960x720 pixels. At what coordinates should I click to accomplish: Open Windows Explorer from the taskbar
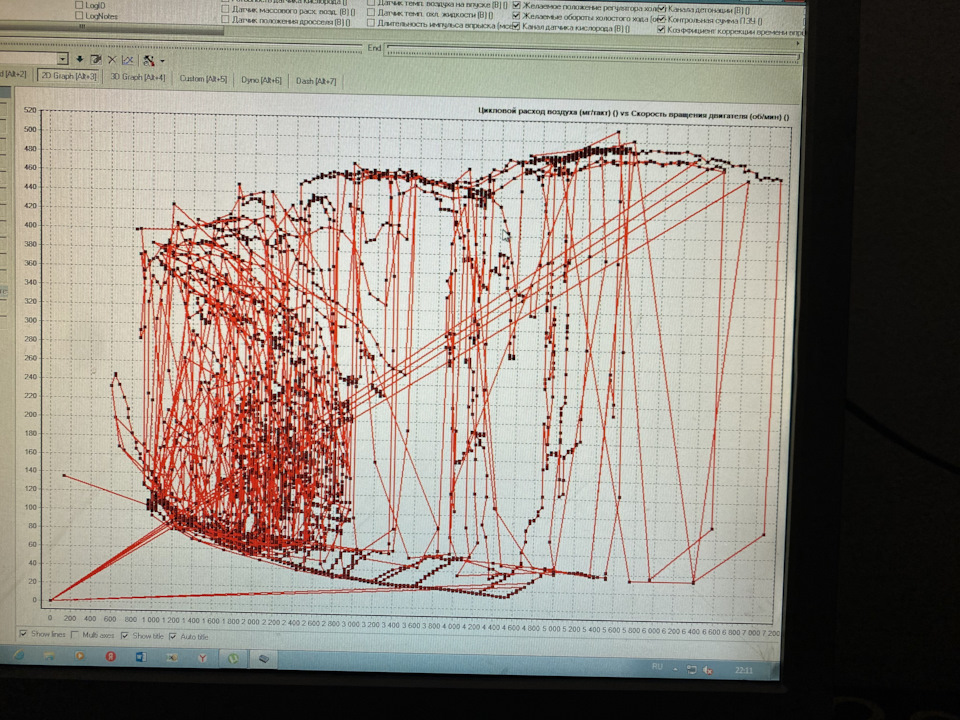(x=50, y=656)
